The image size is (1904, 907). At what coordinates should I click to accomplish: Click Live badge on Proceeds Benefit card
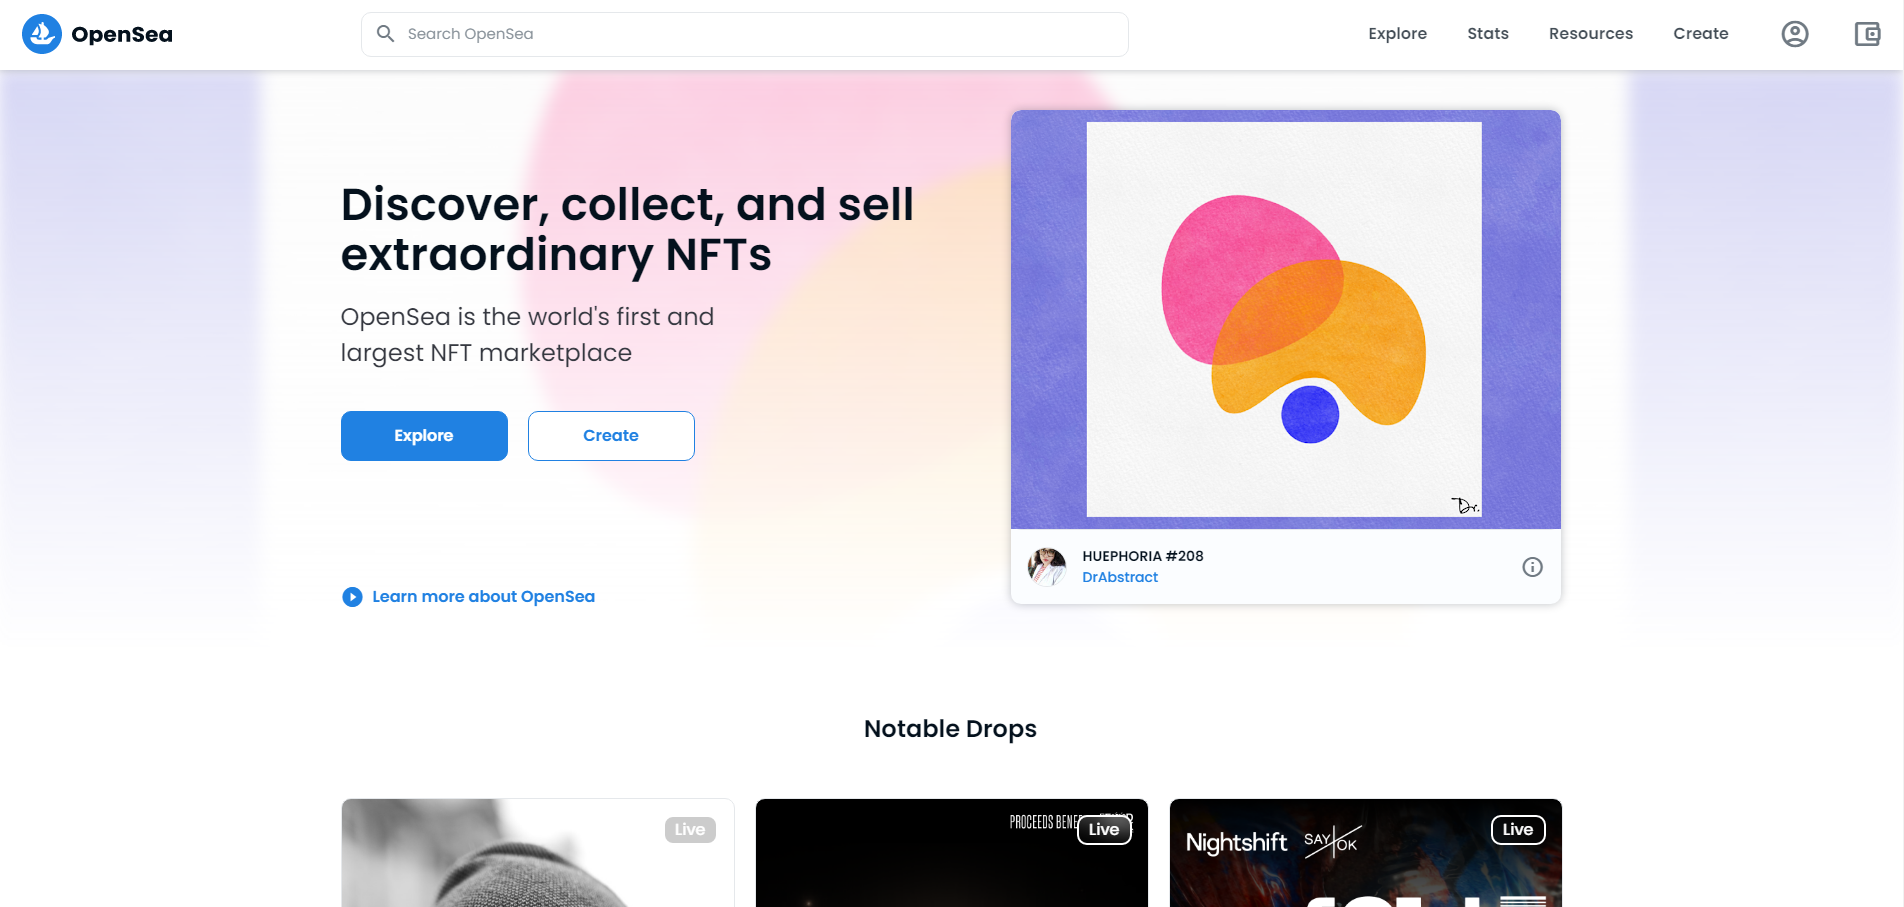point(1104,830)
